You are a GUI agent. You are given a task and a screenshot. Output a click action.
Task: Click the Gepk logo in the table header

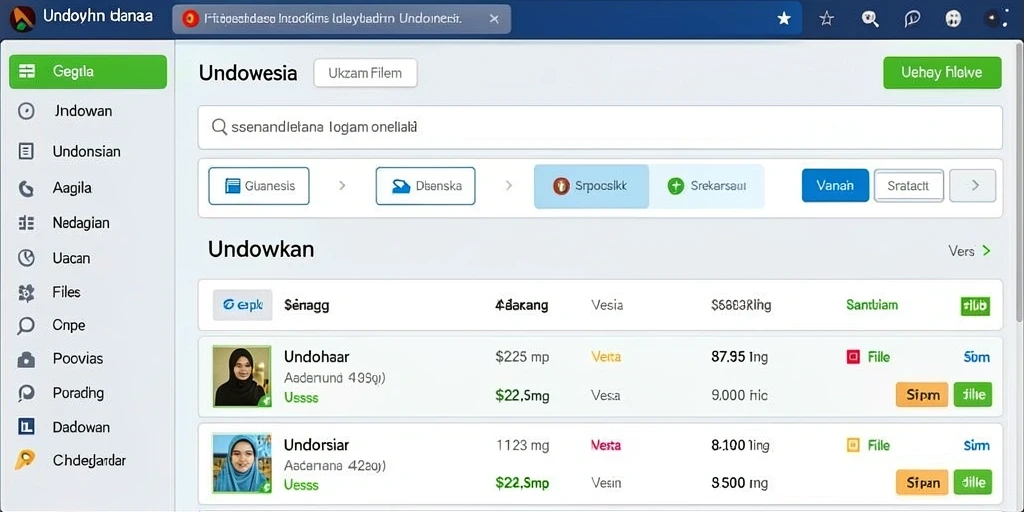(x=242, y=305)
